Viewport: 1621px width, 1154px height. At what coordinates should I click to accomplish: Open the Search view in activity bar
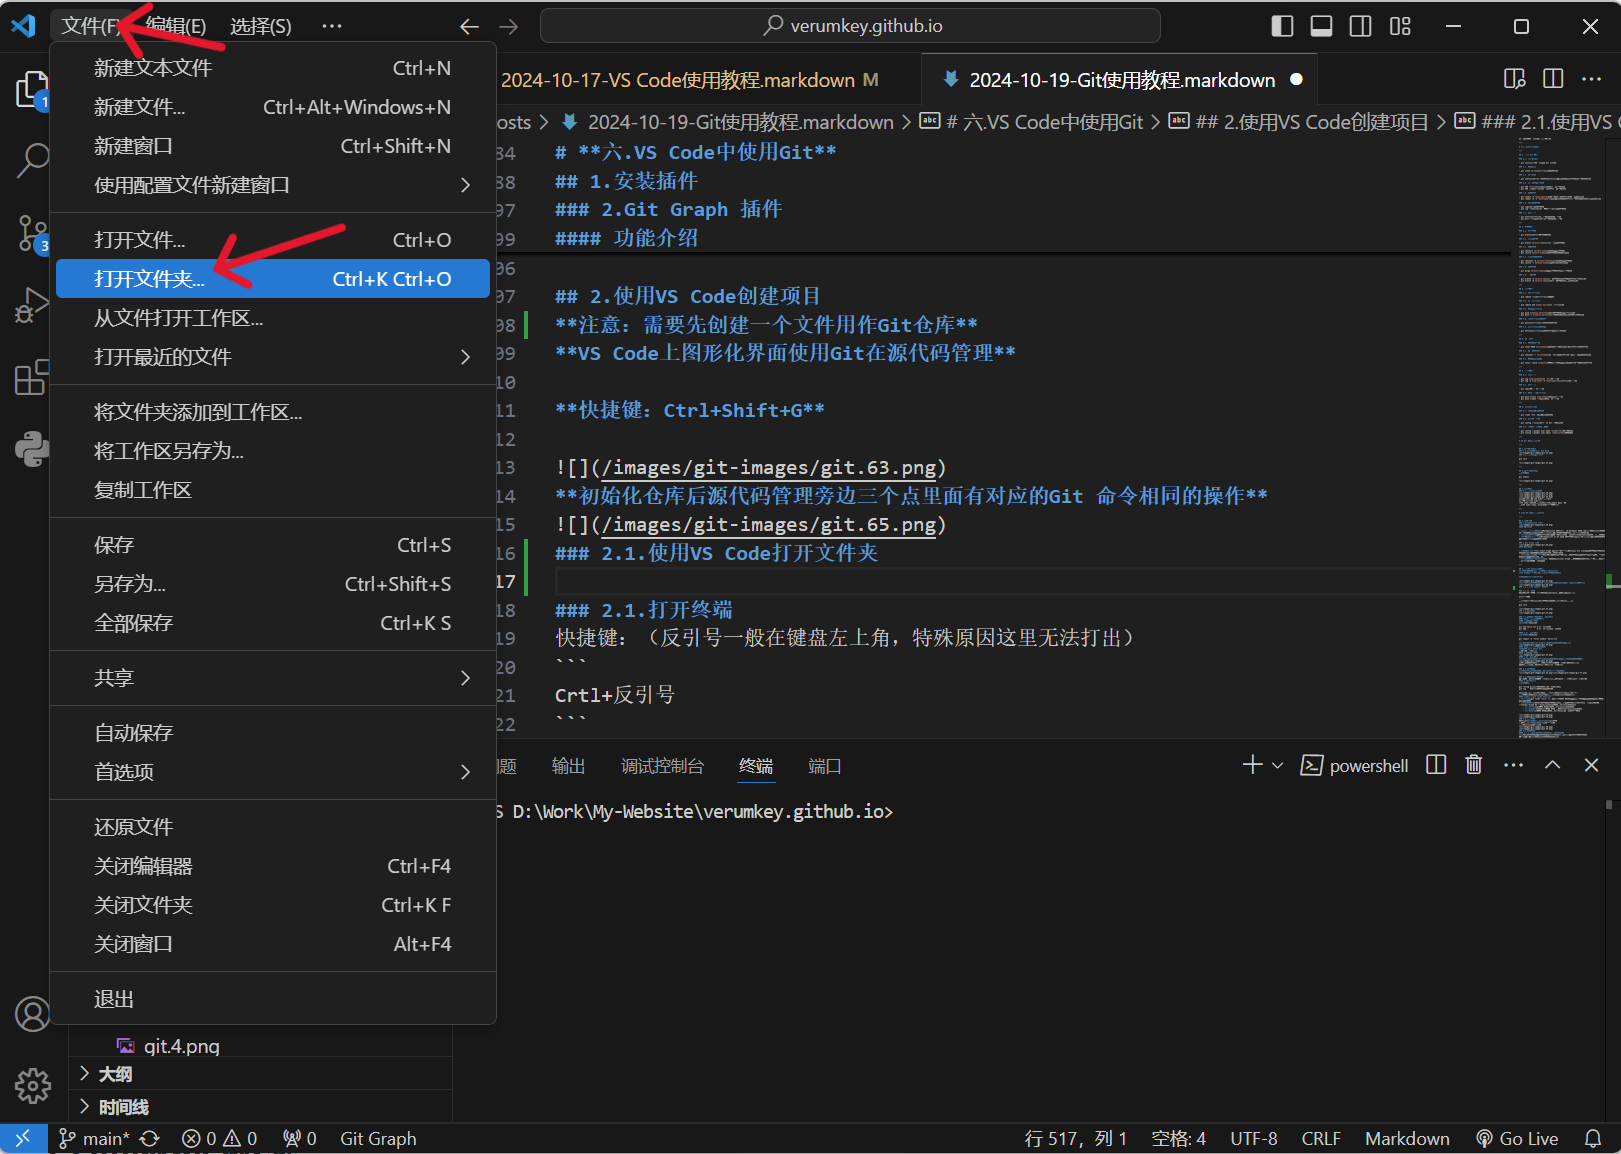32,160
